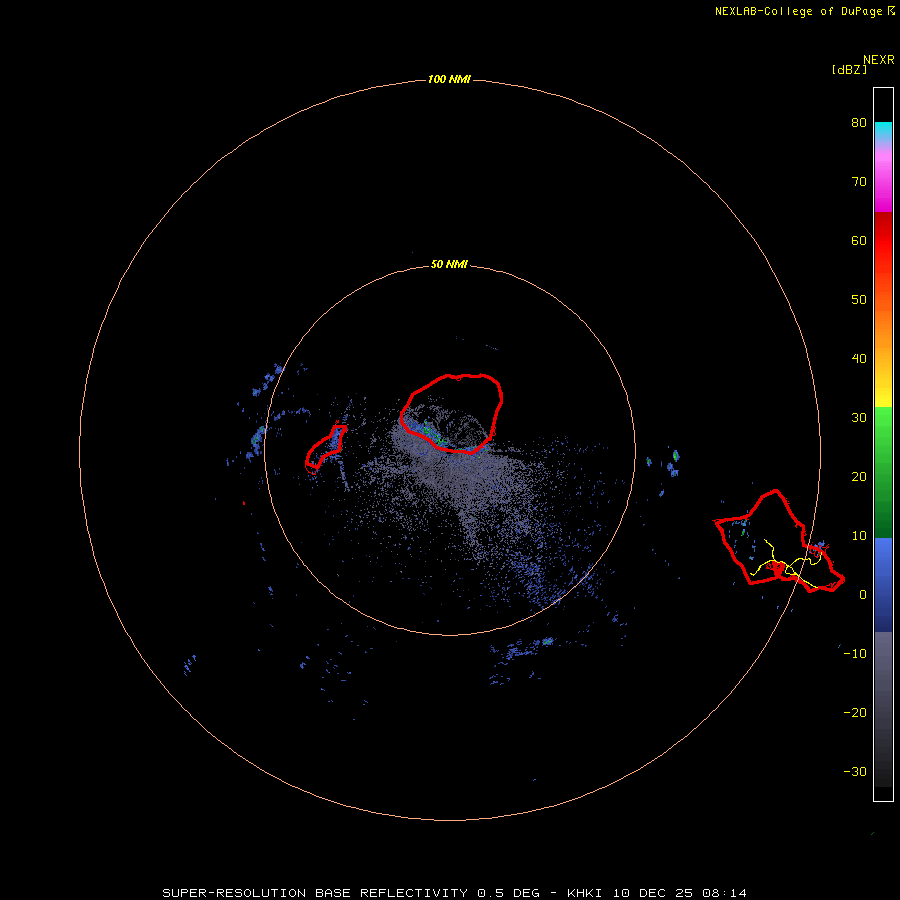The image size is (900, 900).
Task: Click the -10 value on the dBZ scale
Action: (x=855, y=653)
